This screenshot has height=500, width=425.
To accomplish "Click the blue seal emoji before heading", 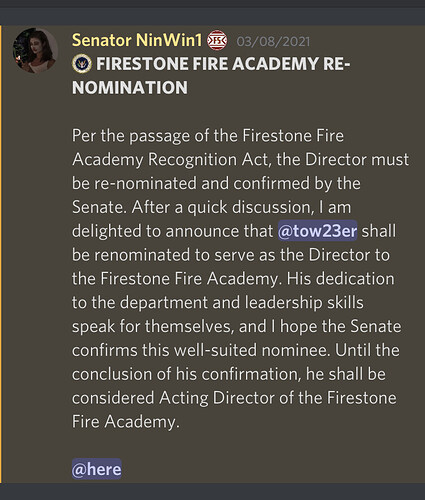I will coord(82,64).
